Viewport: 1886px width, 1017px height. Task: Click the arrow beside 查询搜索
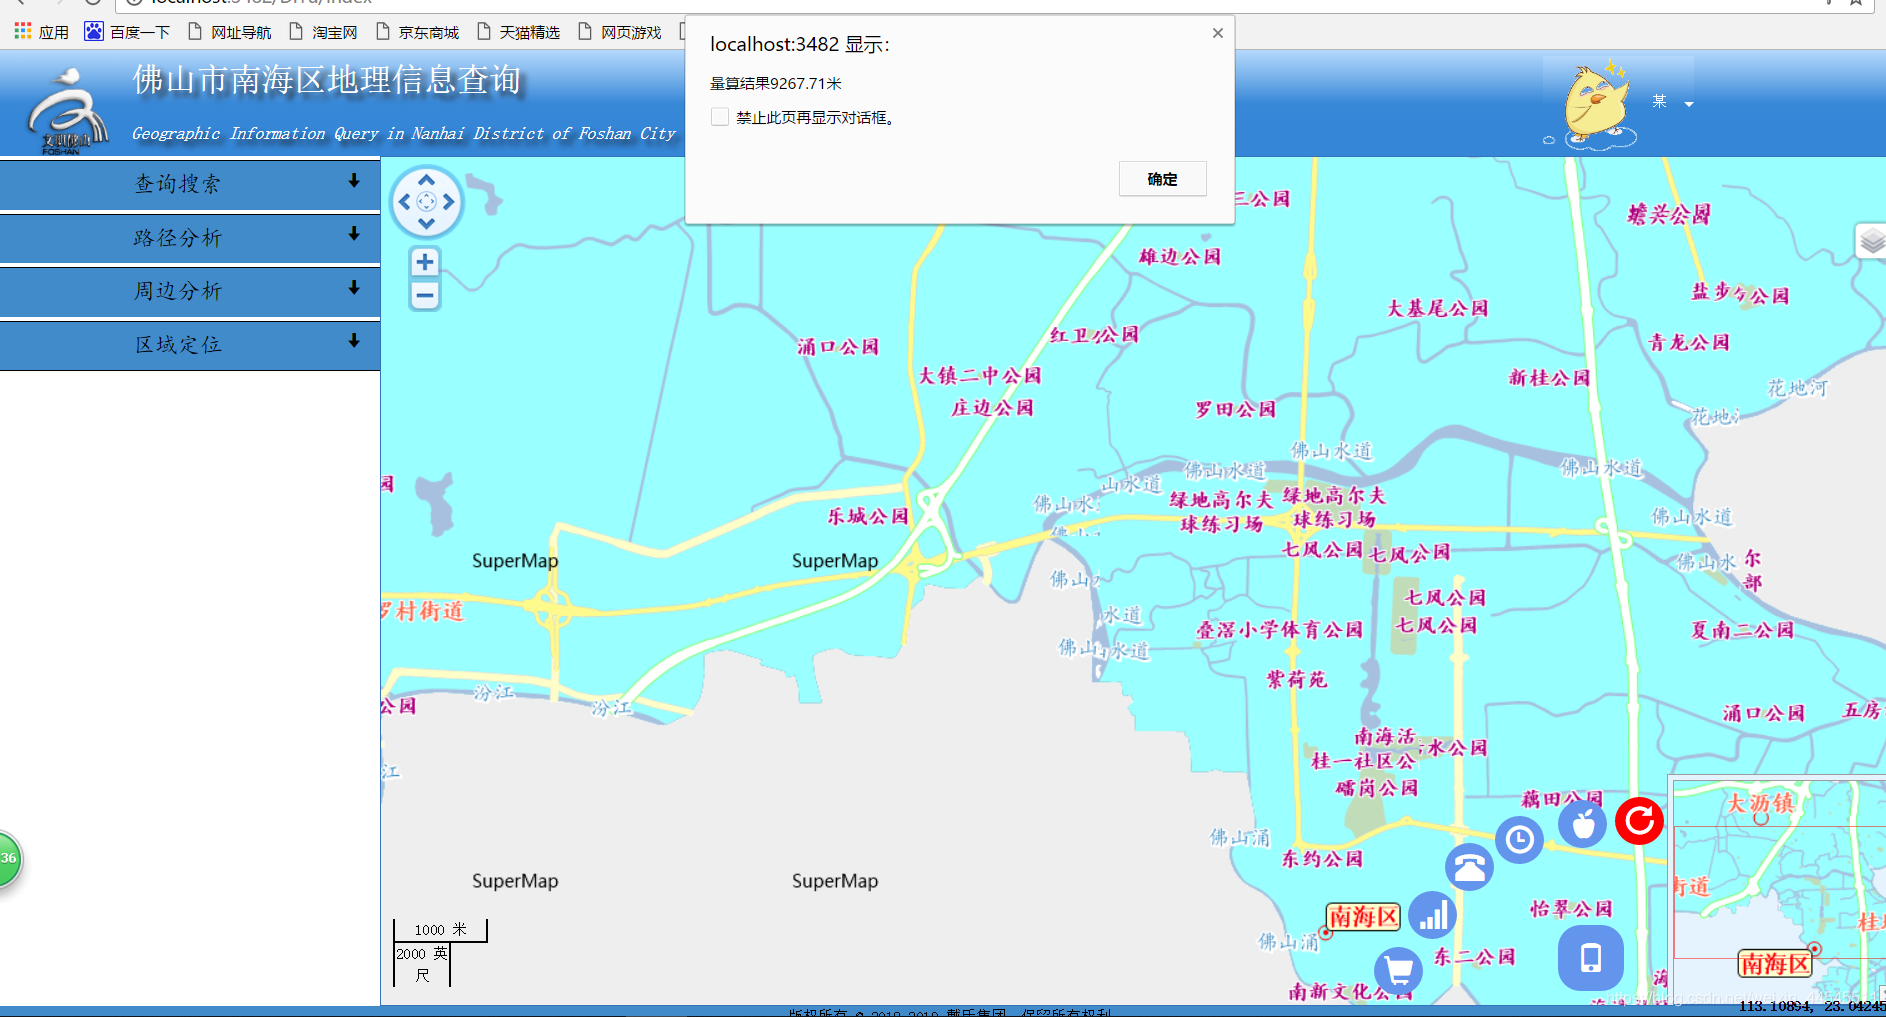354,181
